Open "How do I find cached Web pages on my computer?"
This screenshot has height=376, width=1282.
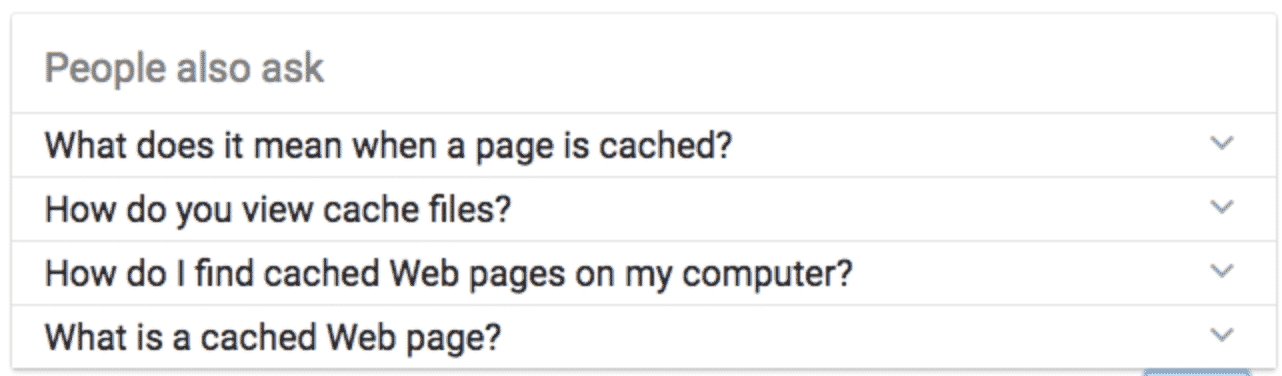[x=449, y=274]
